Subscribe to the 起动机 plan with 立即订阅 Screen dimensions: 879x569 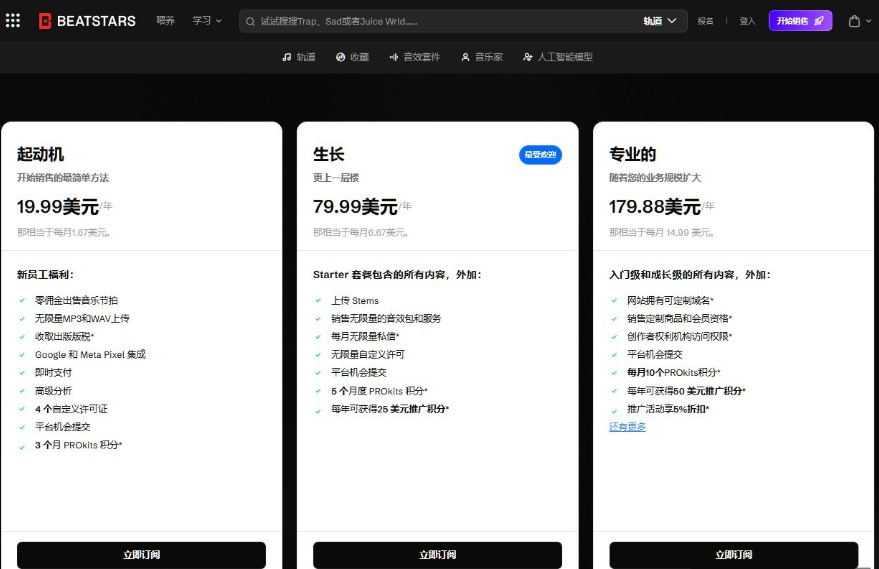[141, 555]
